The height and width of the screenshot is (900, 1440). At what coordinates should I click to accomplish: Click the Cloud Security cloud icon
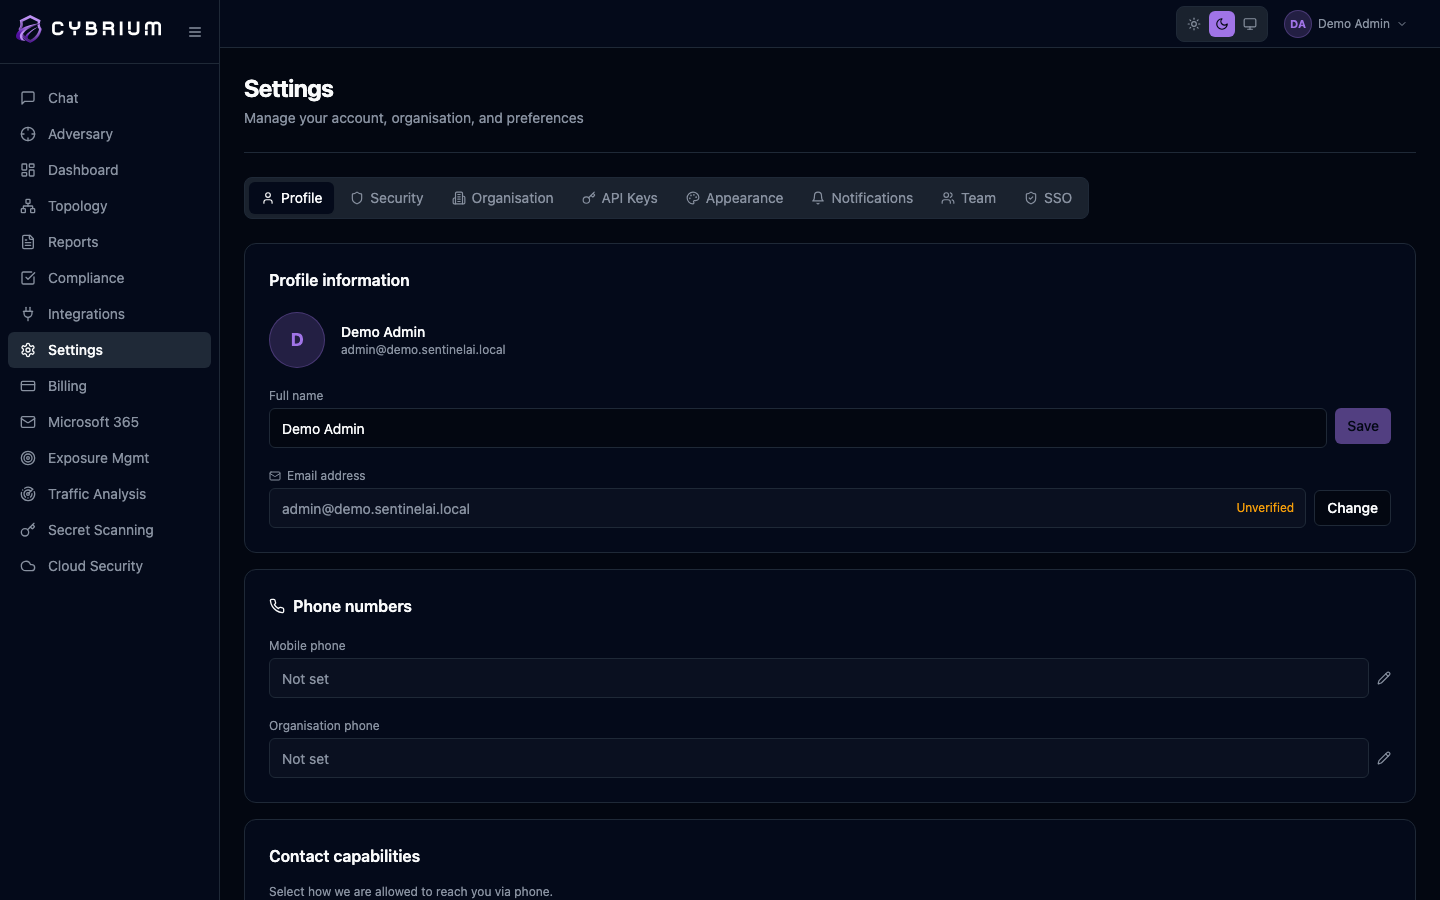coord(28,566)
